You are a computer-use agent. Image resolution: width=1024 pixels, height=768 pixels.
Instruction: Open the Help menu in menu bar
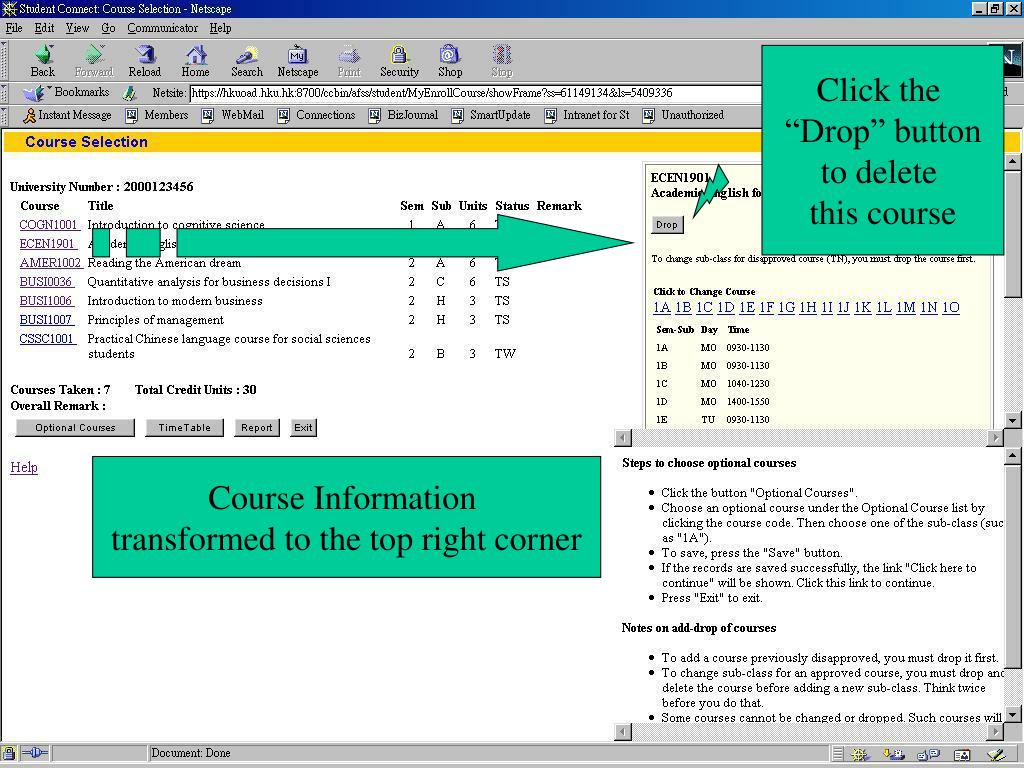(220, 28)
